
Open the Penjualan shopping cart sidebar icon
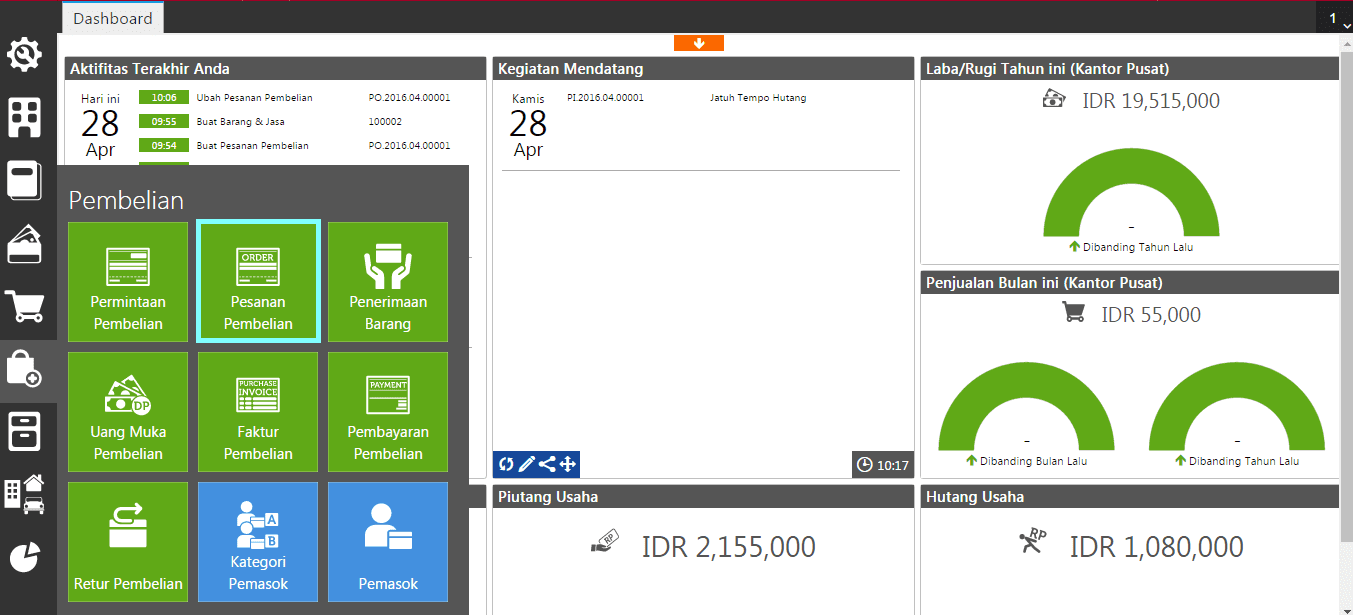pos(26,307)
